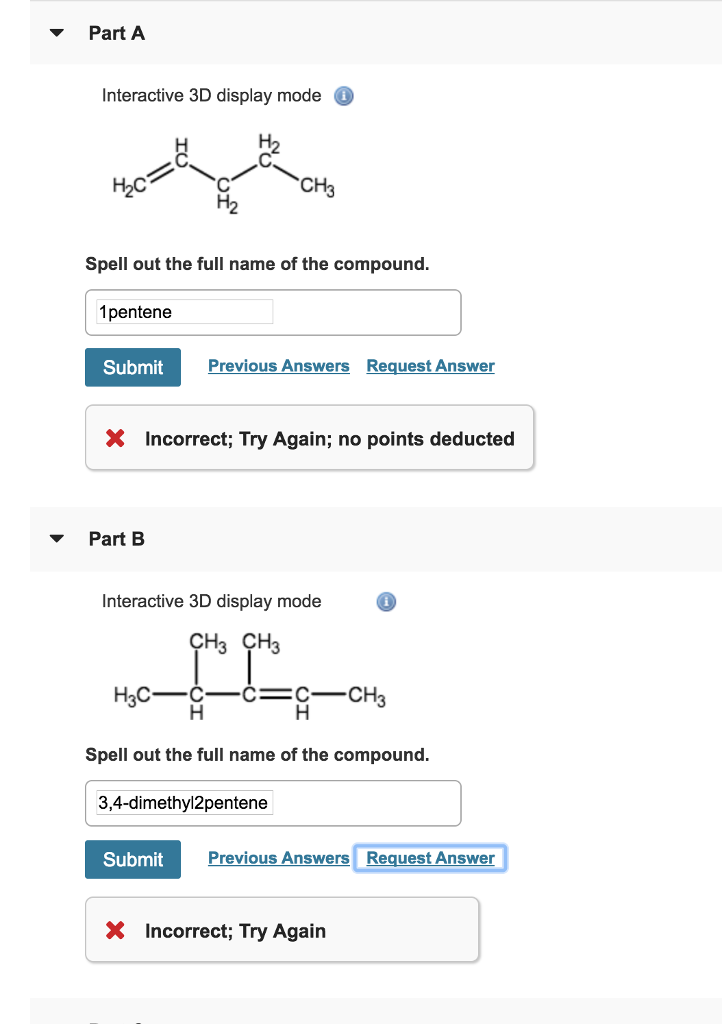This screenshot has height=1024, width=722.
Task: Open Previous Answers for Part A
Action: pos(279,366)
